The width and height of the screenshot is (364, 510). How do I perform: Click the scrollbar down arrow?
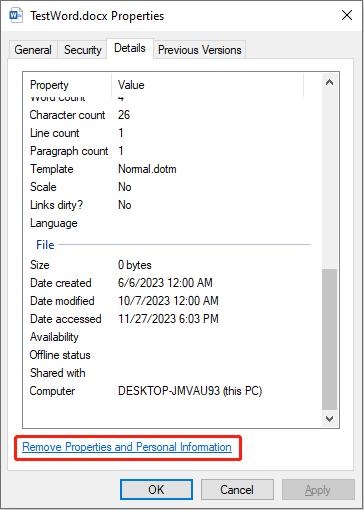[x=329, y=419]
